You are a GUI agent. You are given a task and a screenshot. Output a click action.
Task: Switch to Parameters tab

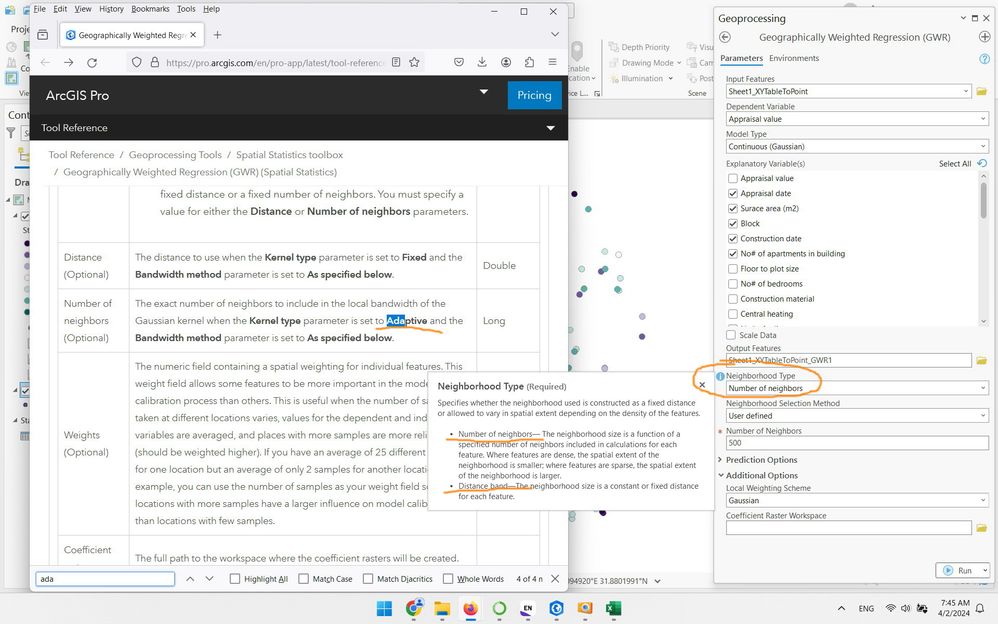pos(741,58)
